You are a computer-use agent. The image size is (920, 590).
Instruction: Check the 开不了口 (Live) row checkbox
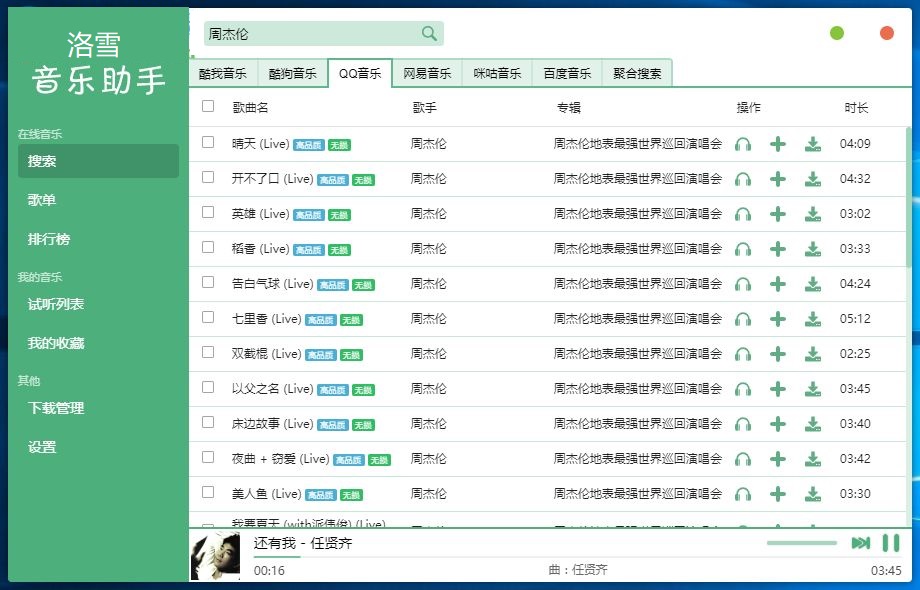(208, 177)
